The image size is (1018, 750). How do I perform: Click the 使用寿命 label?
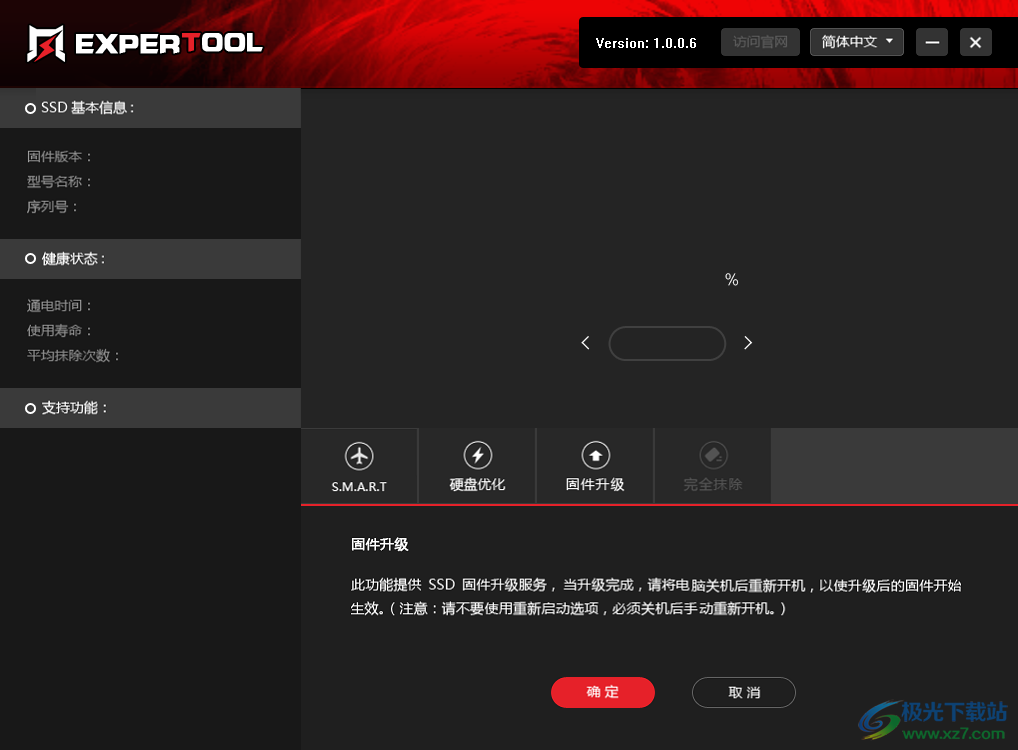(59, 331)
